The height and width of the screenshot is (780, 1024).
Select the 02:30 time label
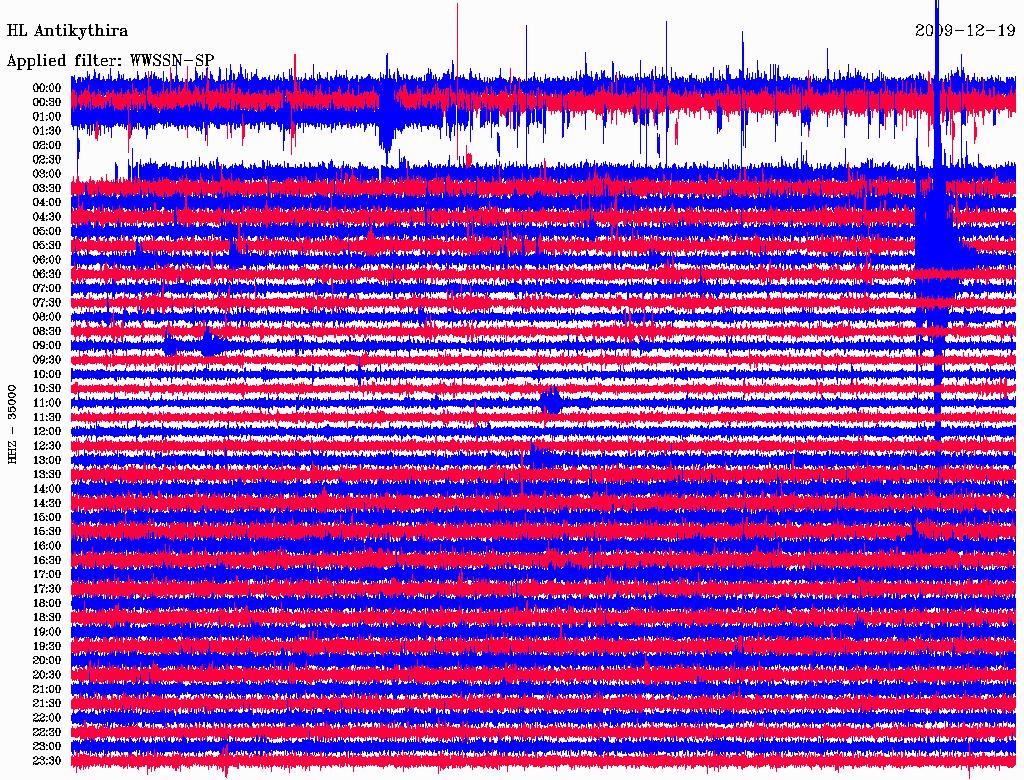pyautogui.click(x=47, y=159)
